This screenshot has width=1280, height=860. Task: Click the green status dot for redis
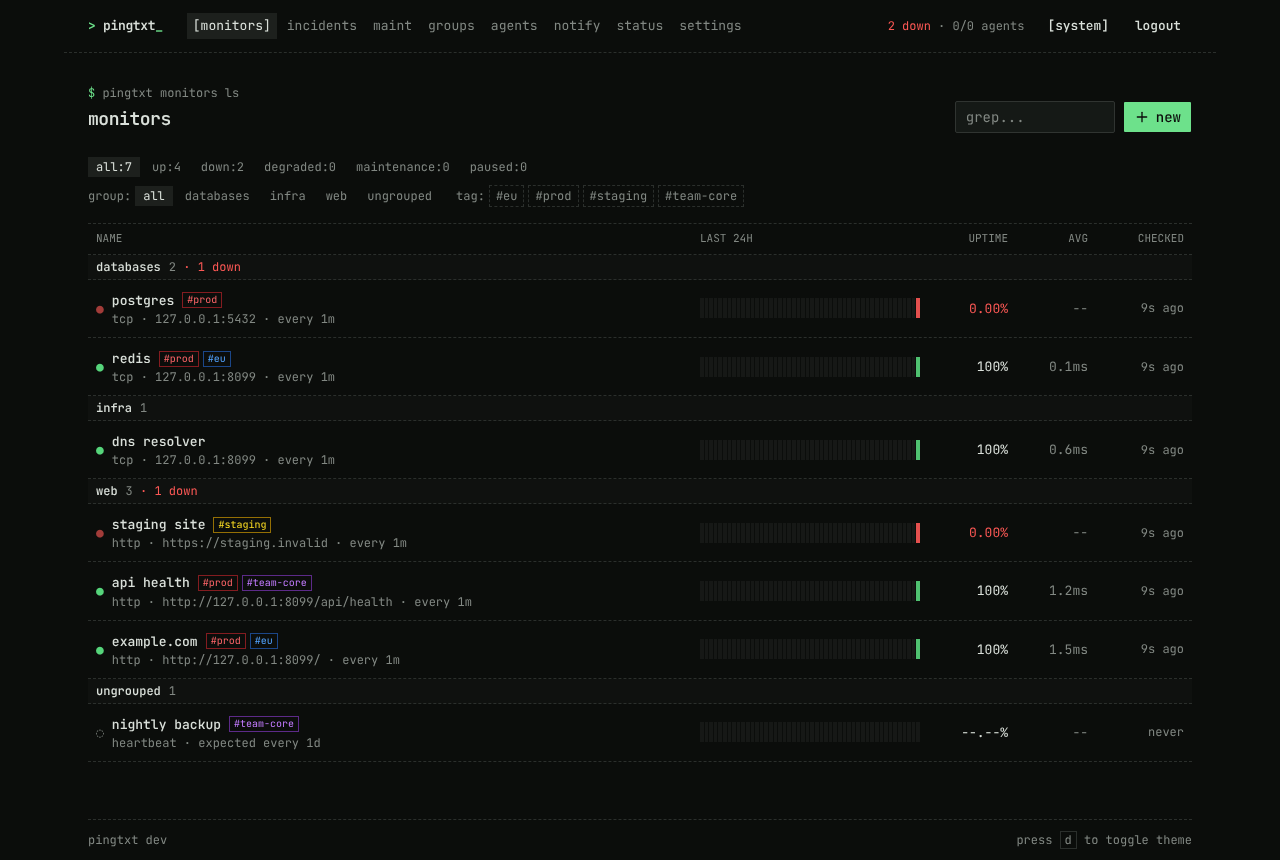100,367
